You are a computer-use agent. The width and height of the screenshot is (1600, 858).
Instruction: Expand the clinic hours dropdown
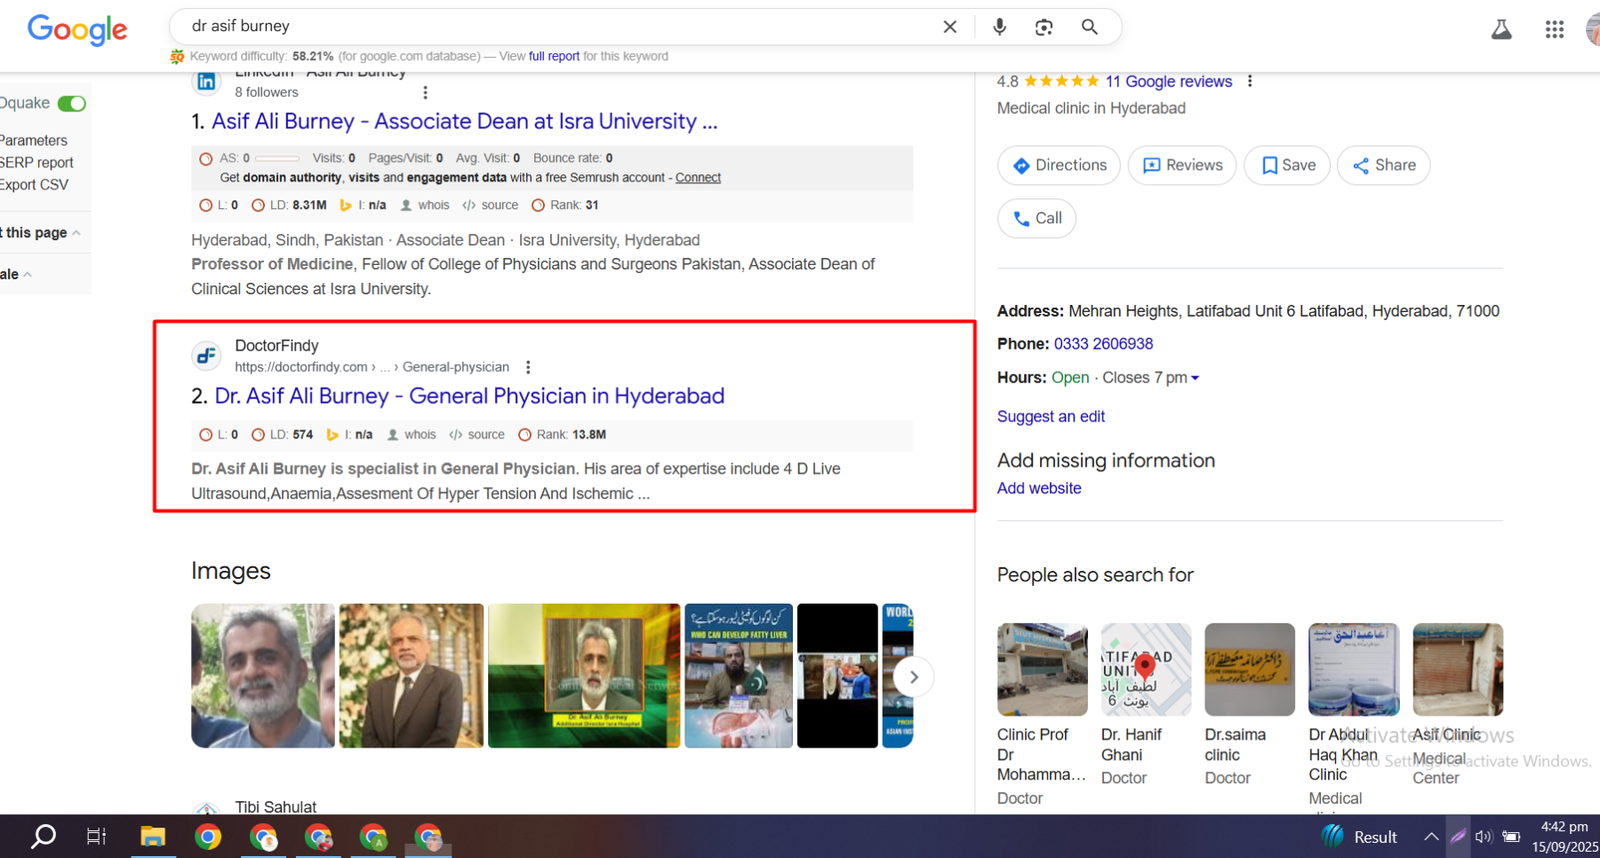pos(1195,378)
